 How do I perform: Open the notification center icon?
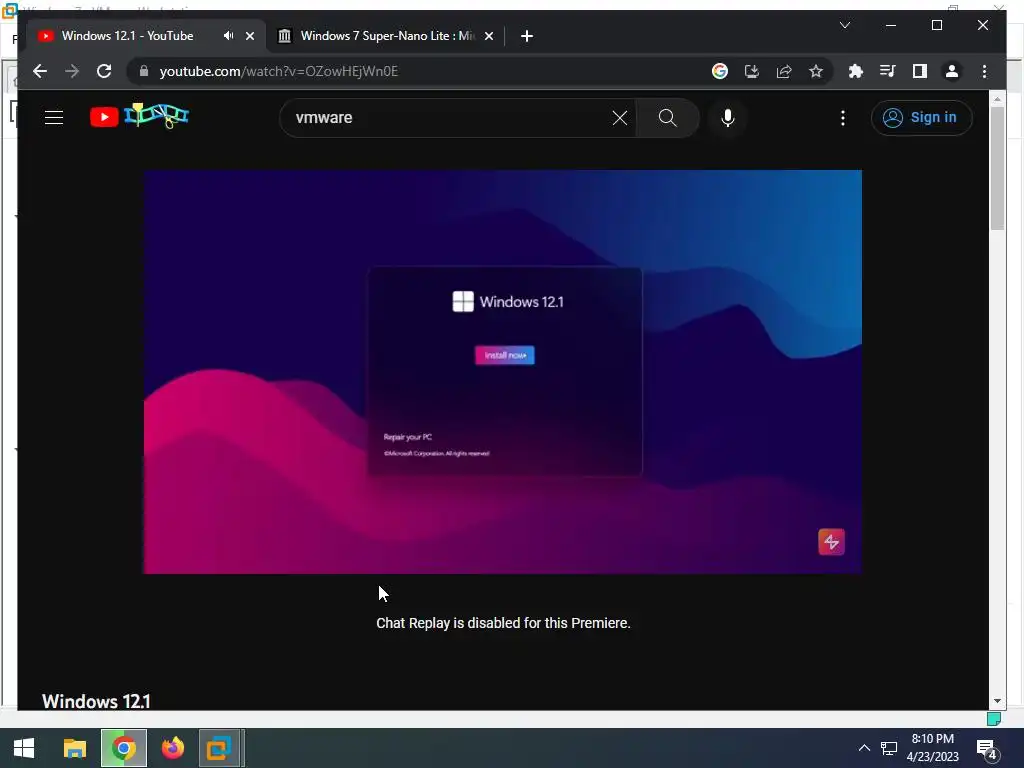point(987,749)
